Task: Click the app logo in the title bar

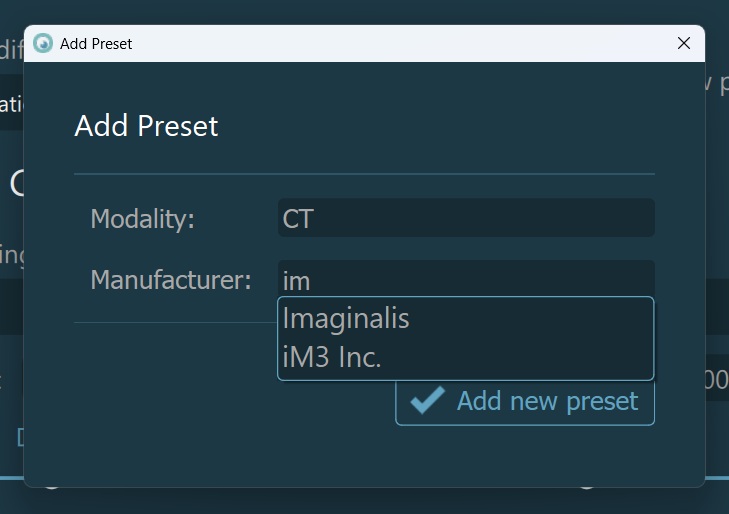Action: (43, 43)
